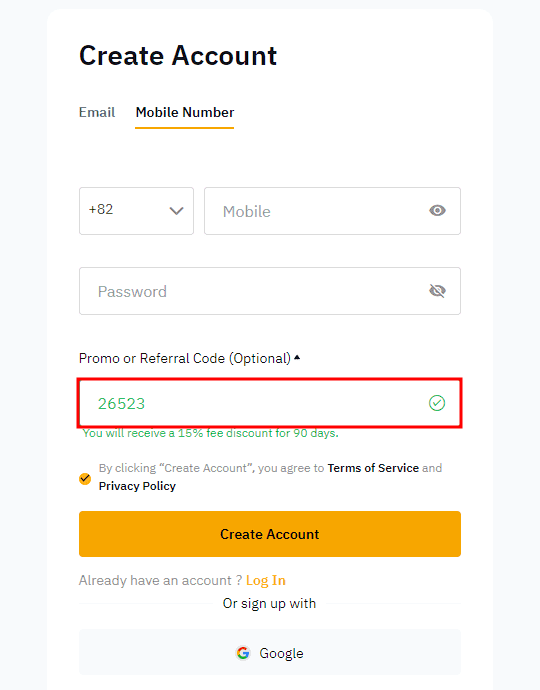Viewport: 540px width, 690px height.
Task: Click the yellow Create Account button
Action: pyautogui.click(x=270, y=534)
